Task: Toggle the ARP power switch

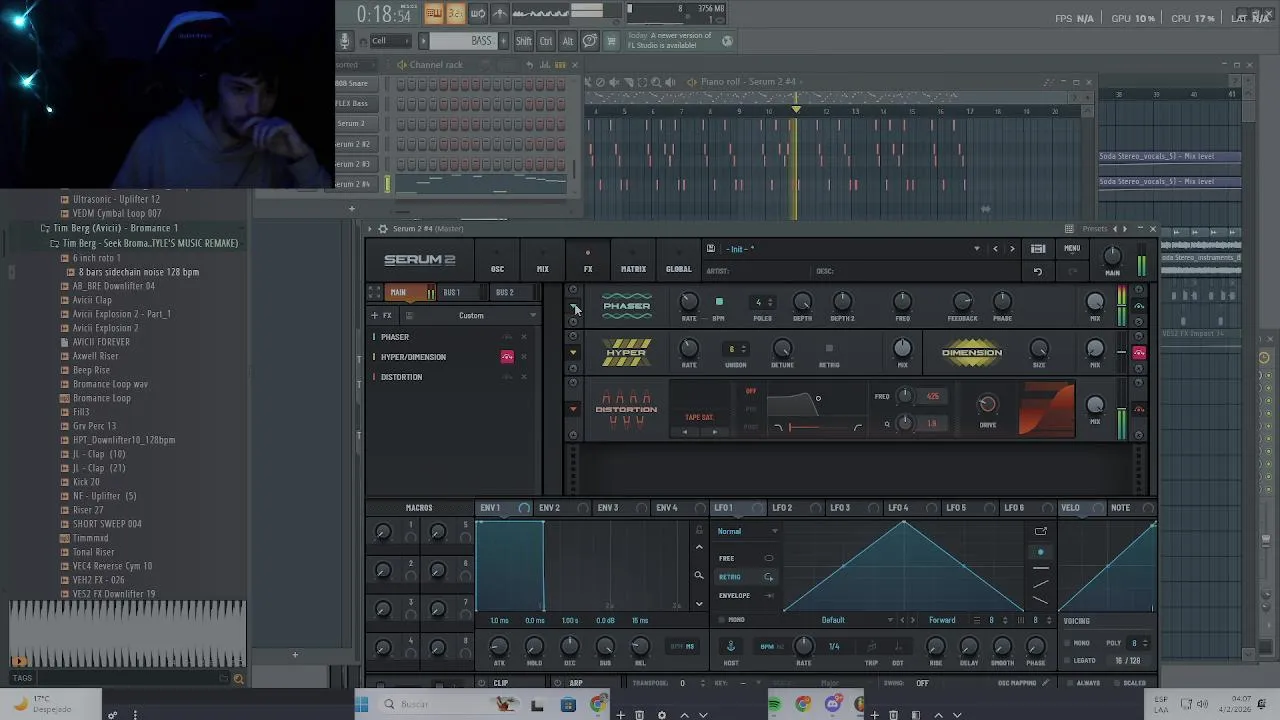Action: [x=558, y=683]
